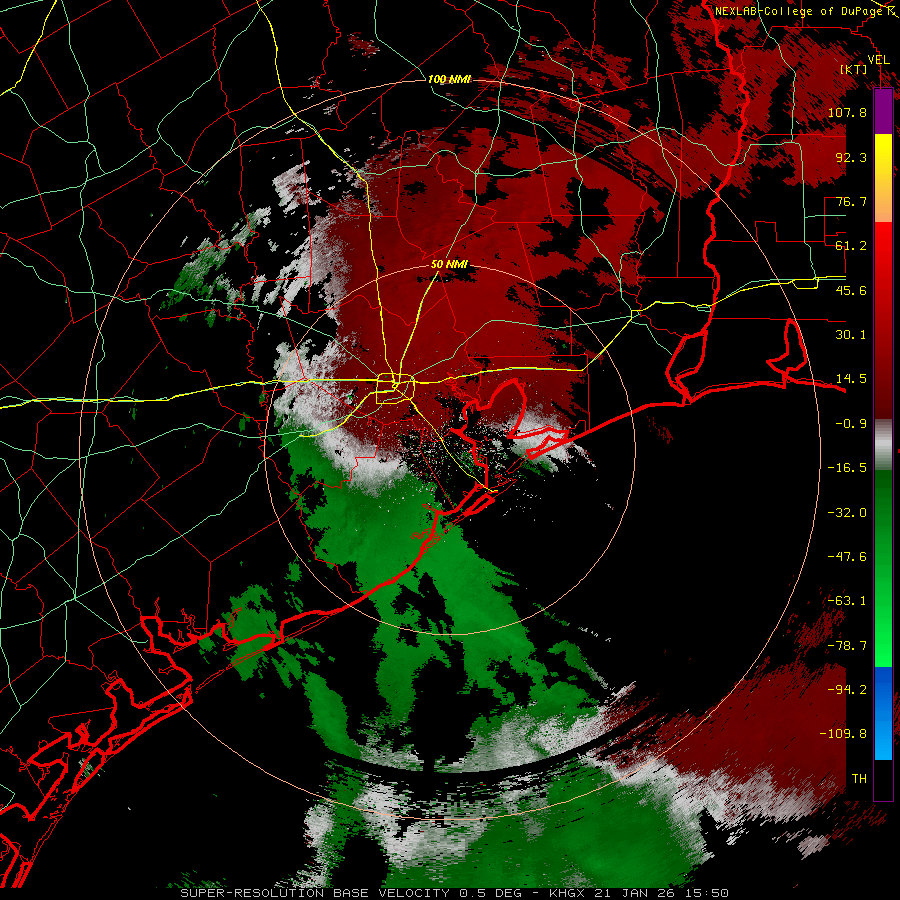Select the 92.3 velocity scale value
The width and height of the screenshot is (900, 900).
pos(851,157)
